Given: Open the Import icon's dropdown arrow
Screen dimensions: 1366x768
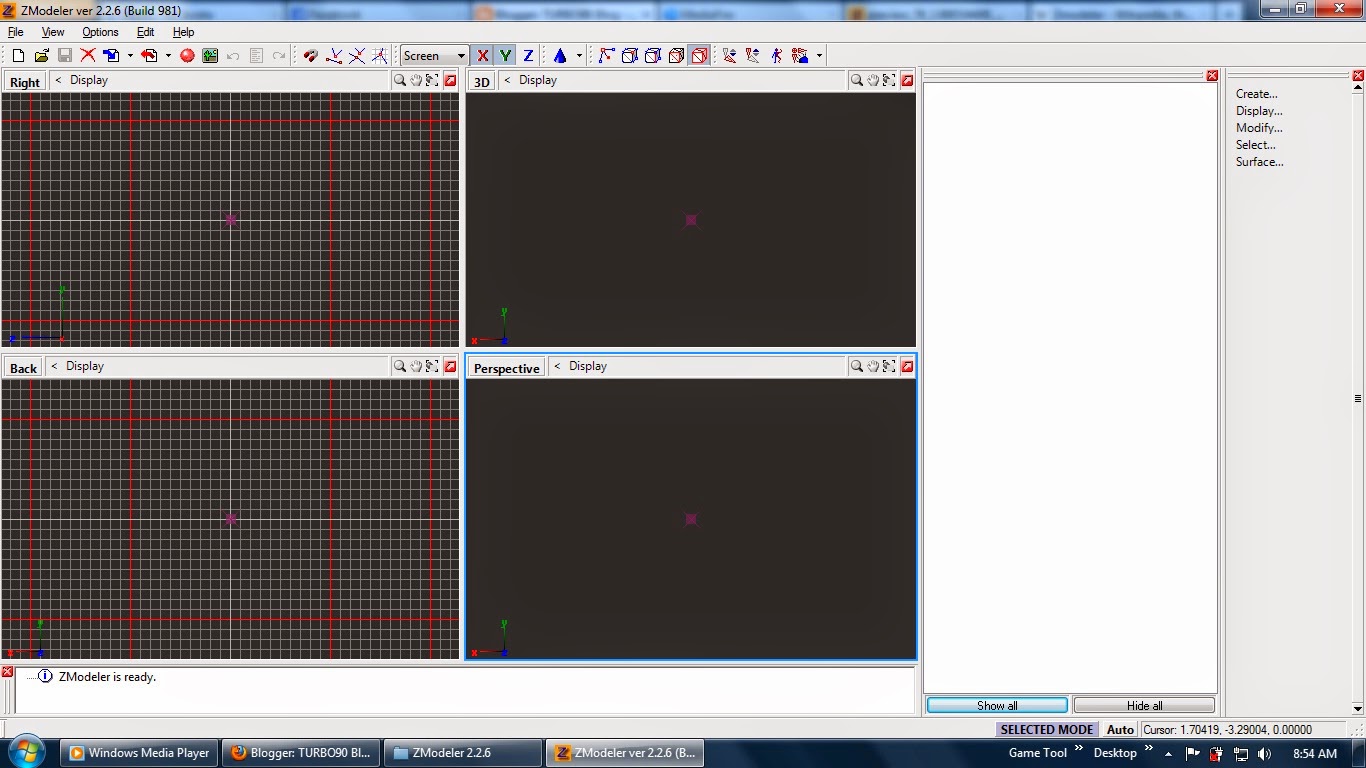Looking at the screenshot, I should click(x=130, y=56).
